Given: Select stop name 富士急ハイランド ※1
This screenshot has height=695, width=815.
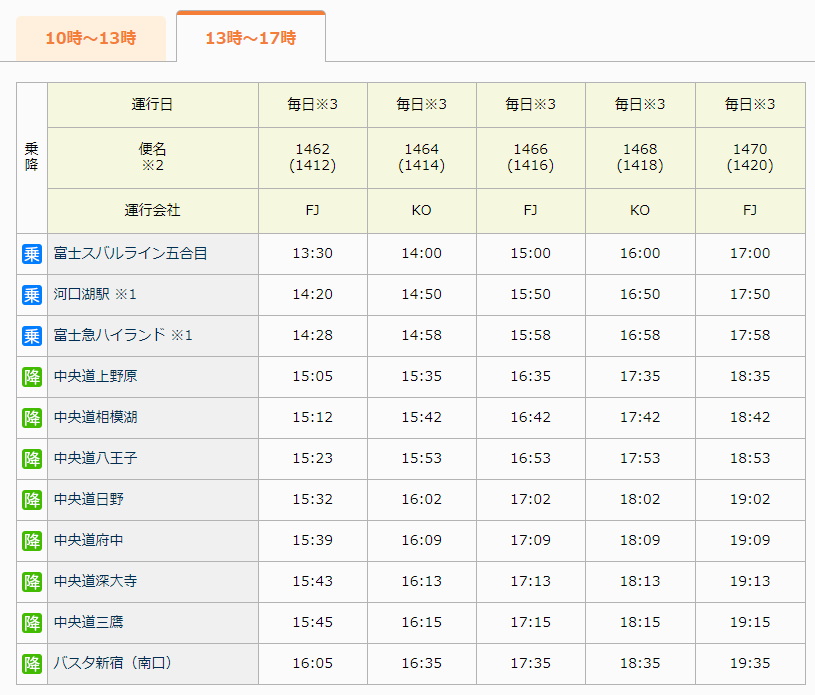Looking at the screenshot, I should click(x=123, y=335).
